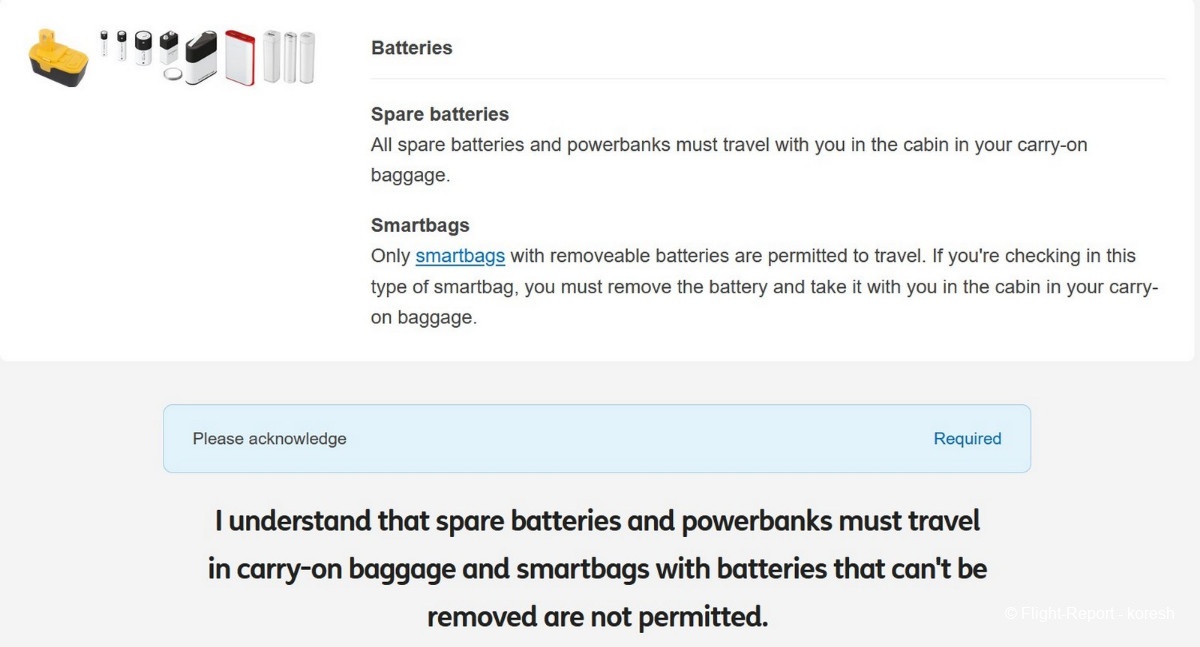Click the yellow power tool battery image

pyautogui.click(x=58, y=57)
